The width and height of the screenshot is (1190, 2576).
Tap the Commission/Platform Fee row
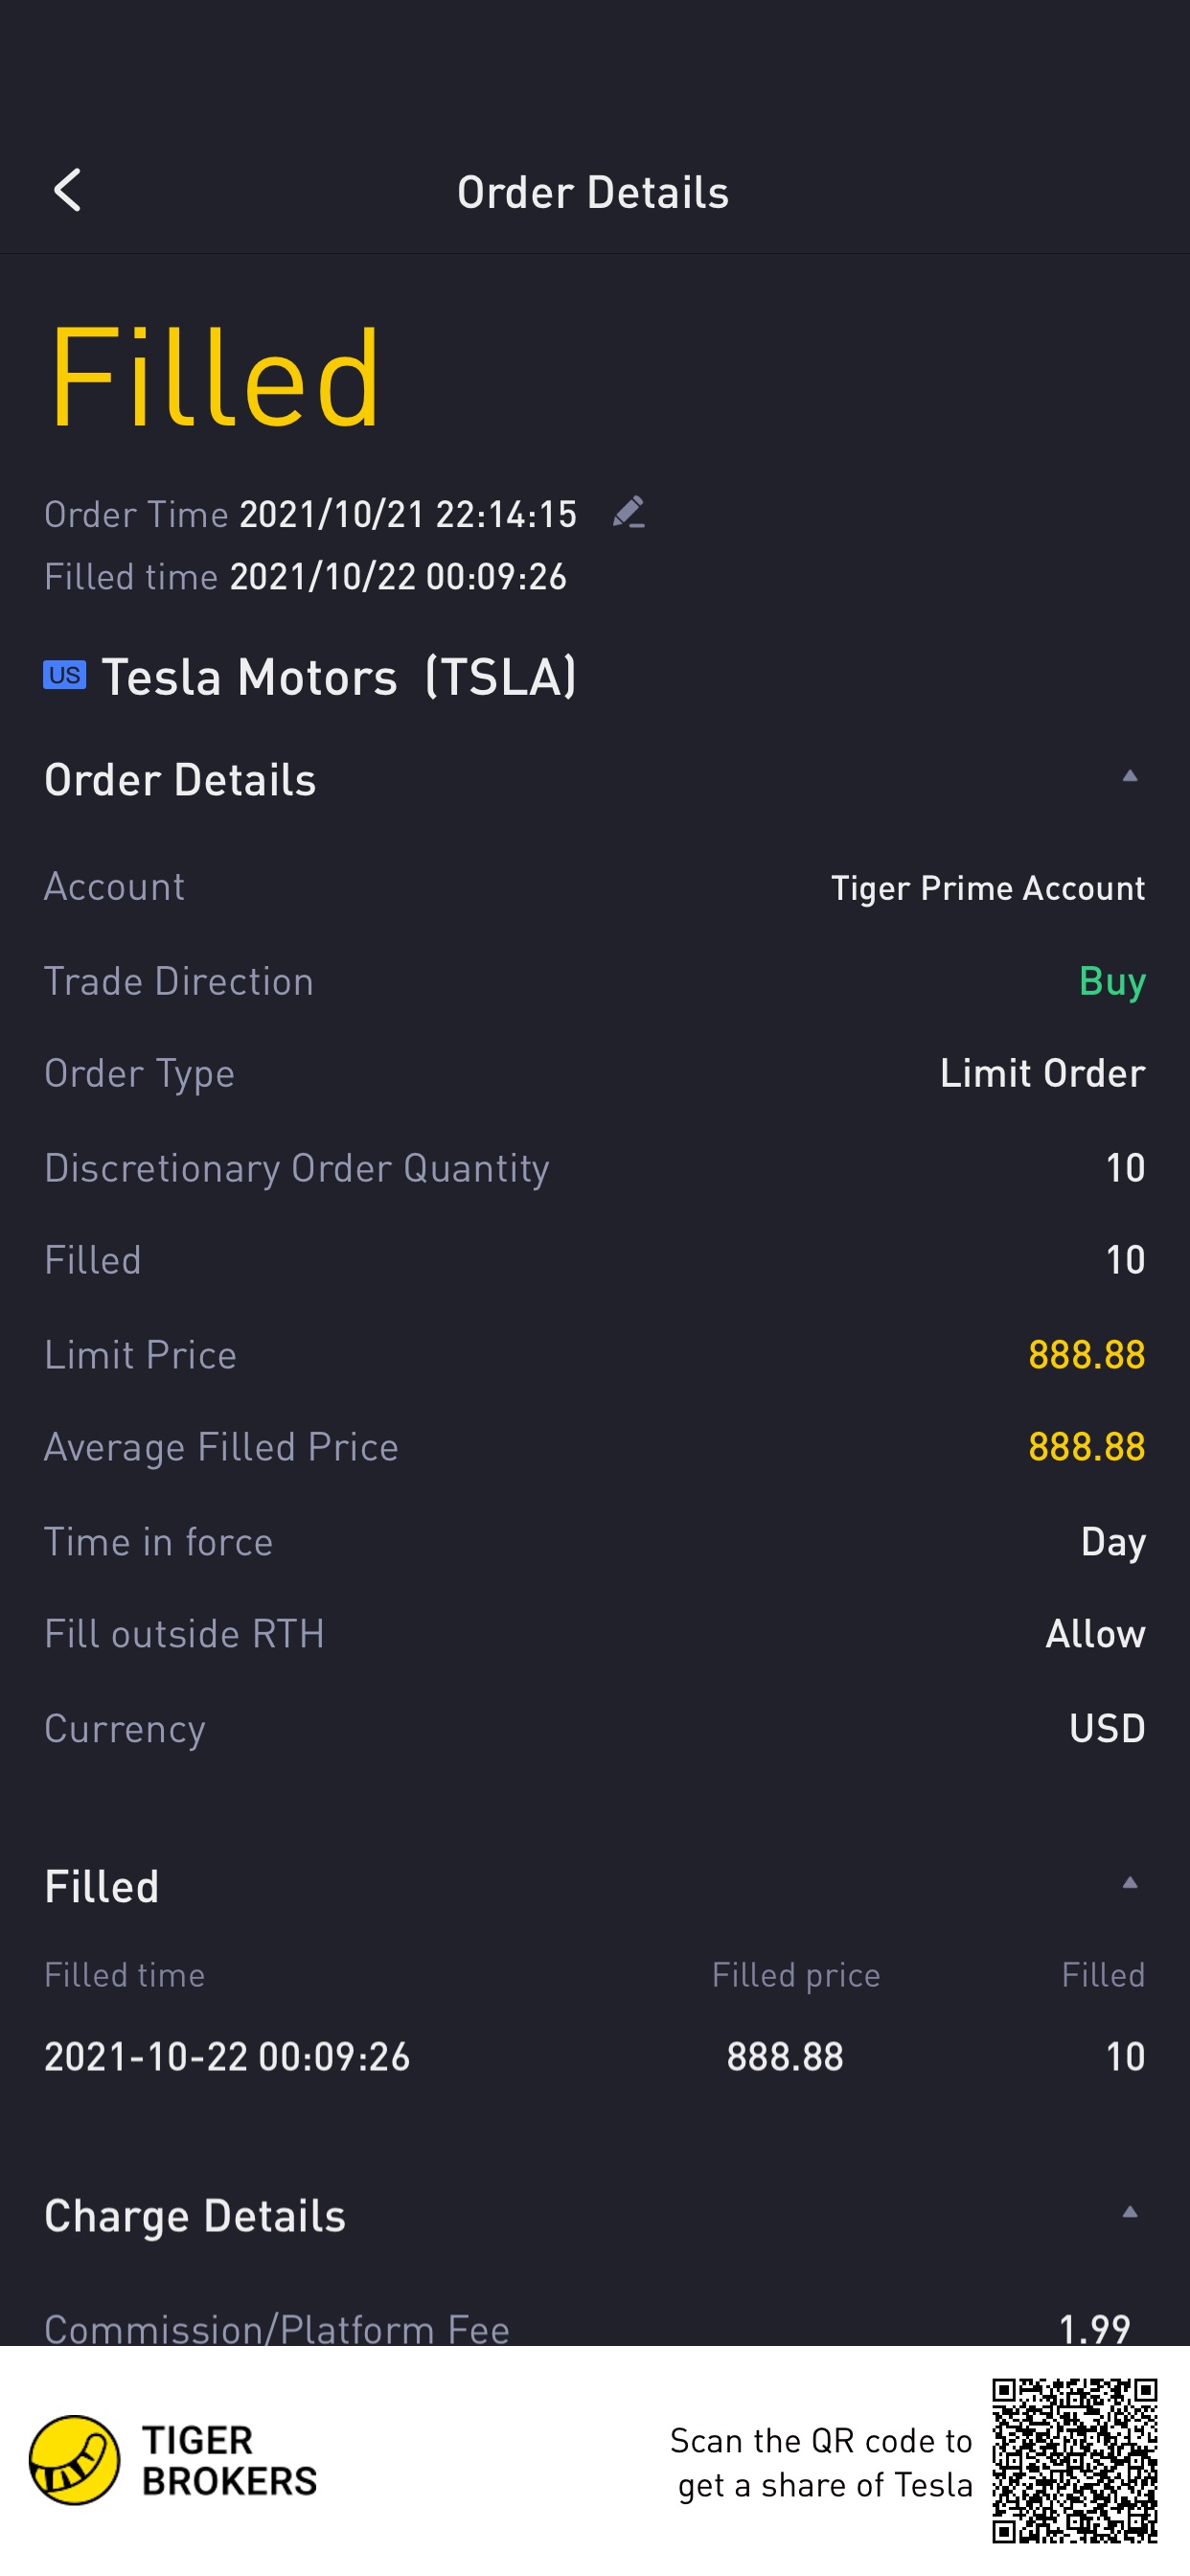coord(595,2328)
